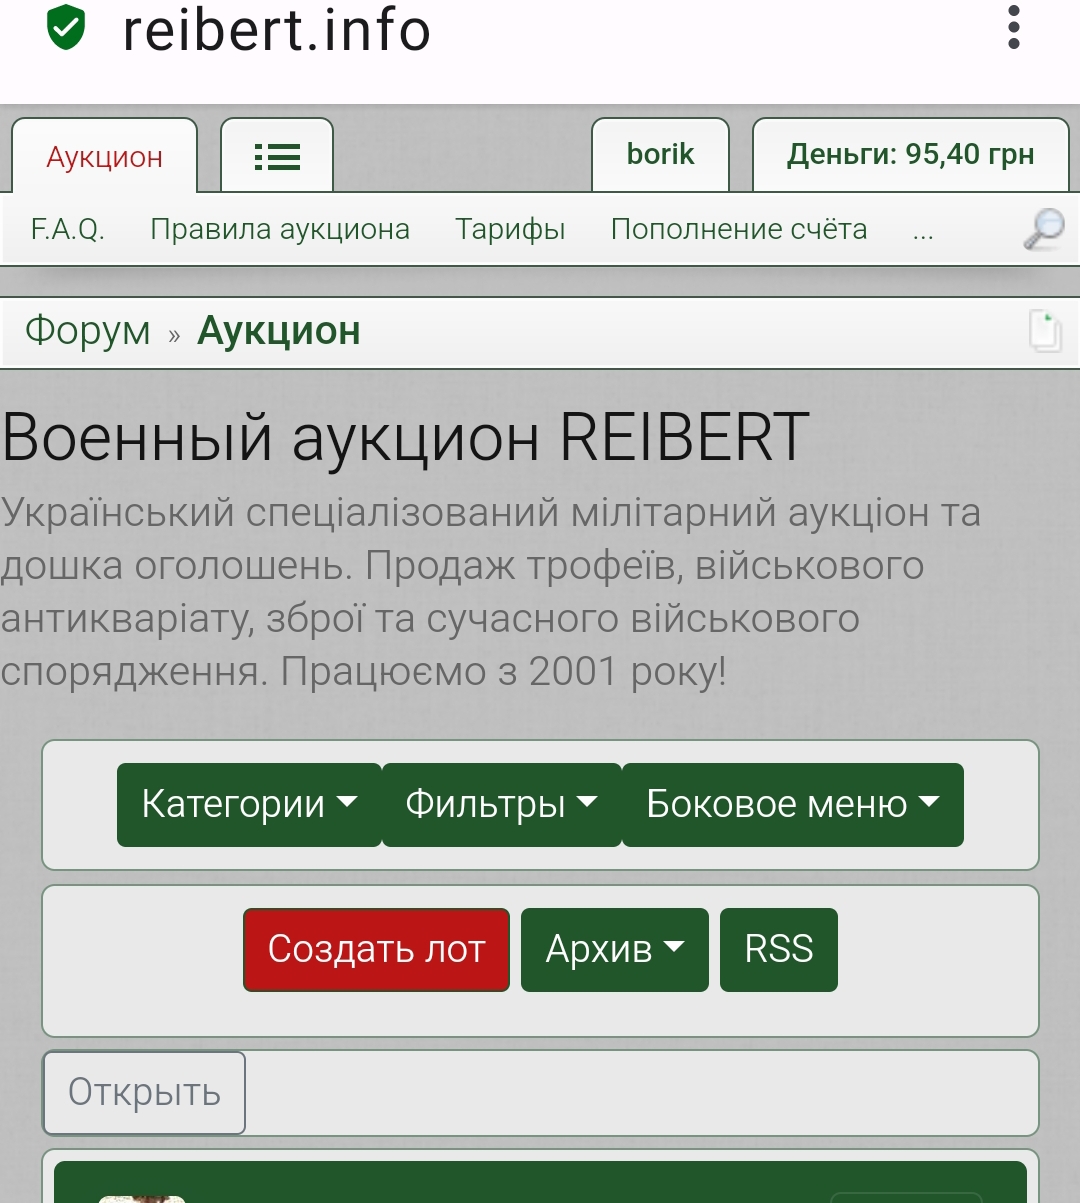
Task: Expand the ellipsis more menu items
Action: (x=923, y=231)
